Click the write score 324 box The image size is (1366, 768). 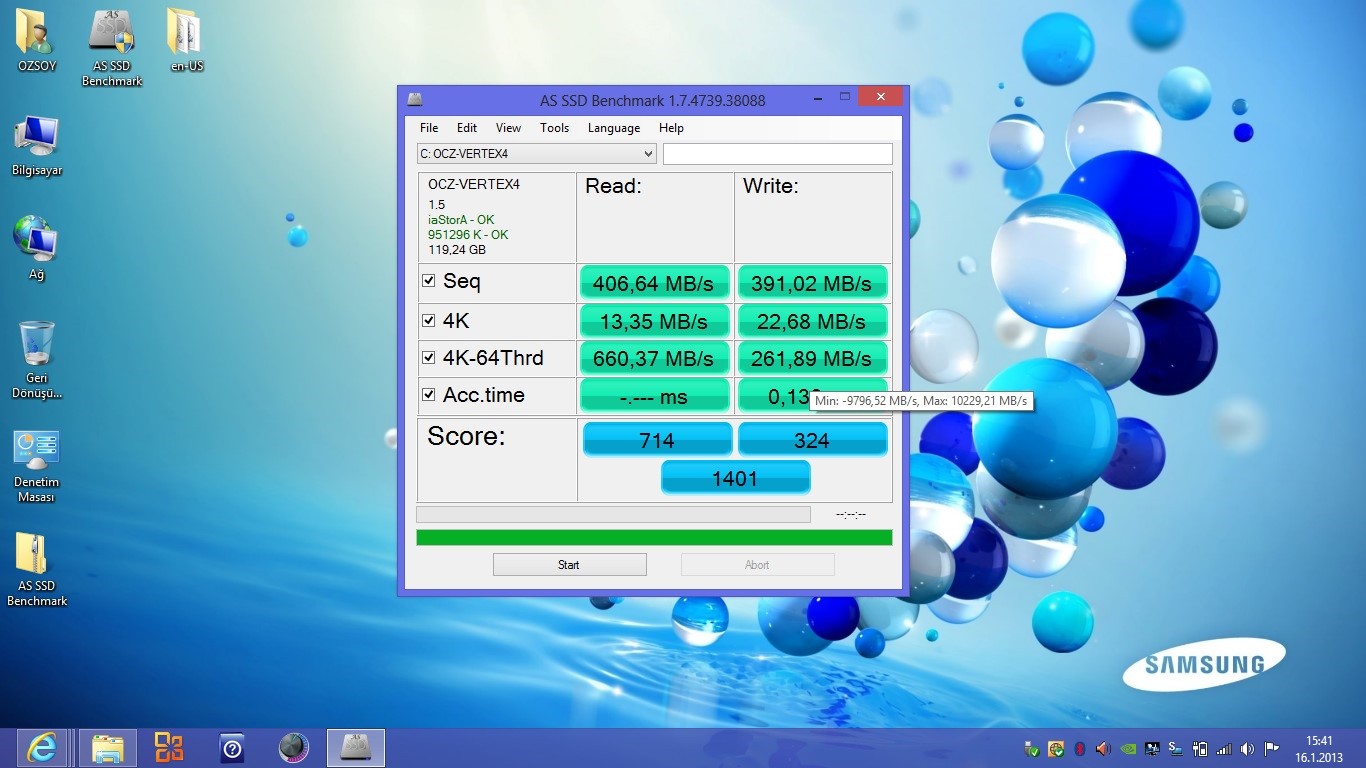812,440
